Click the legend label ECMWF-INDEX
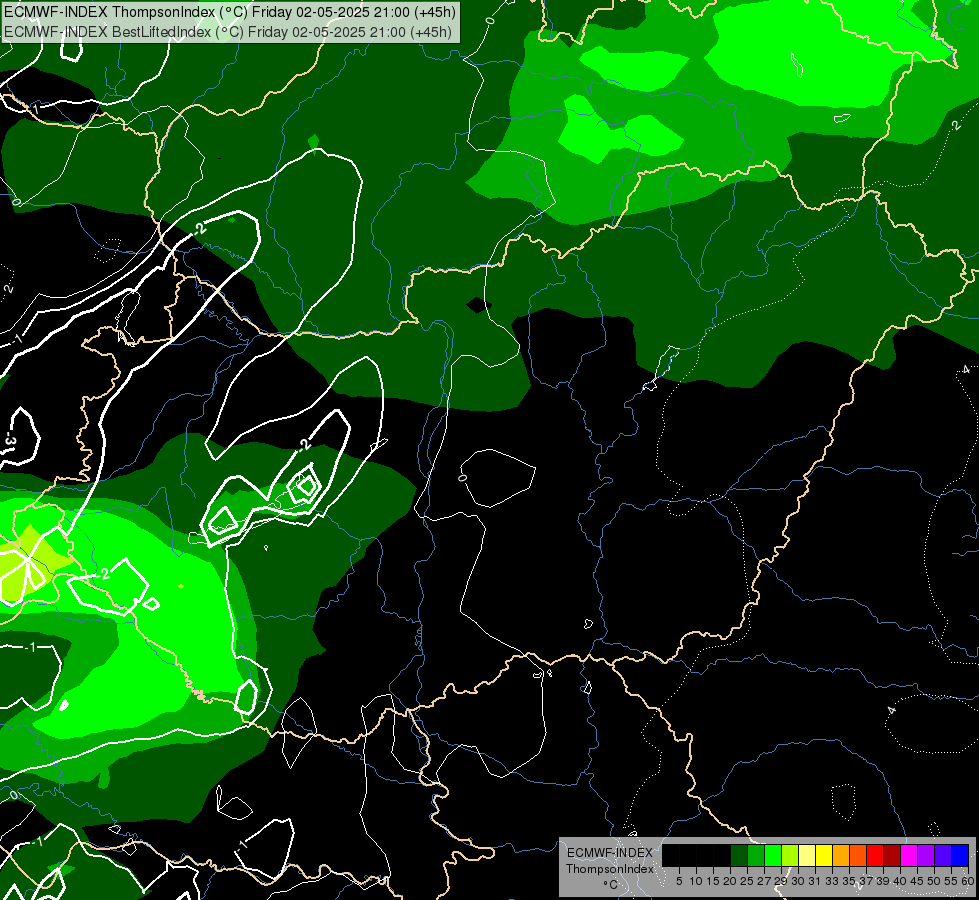The width and height of the screenshot is (979, 900). [610, 853]
